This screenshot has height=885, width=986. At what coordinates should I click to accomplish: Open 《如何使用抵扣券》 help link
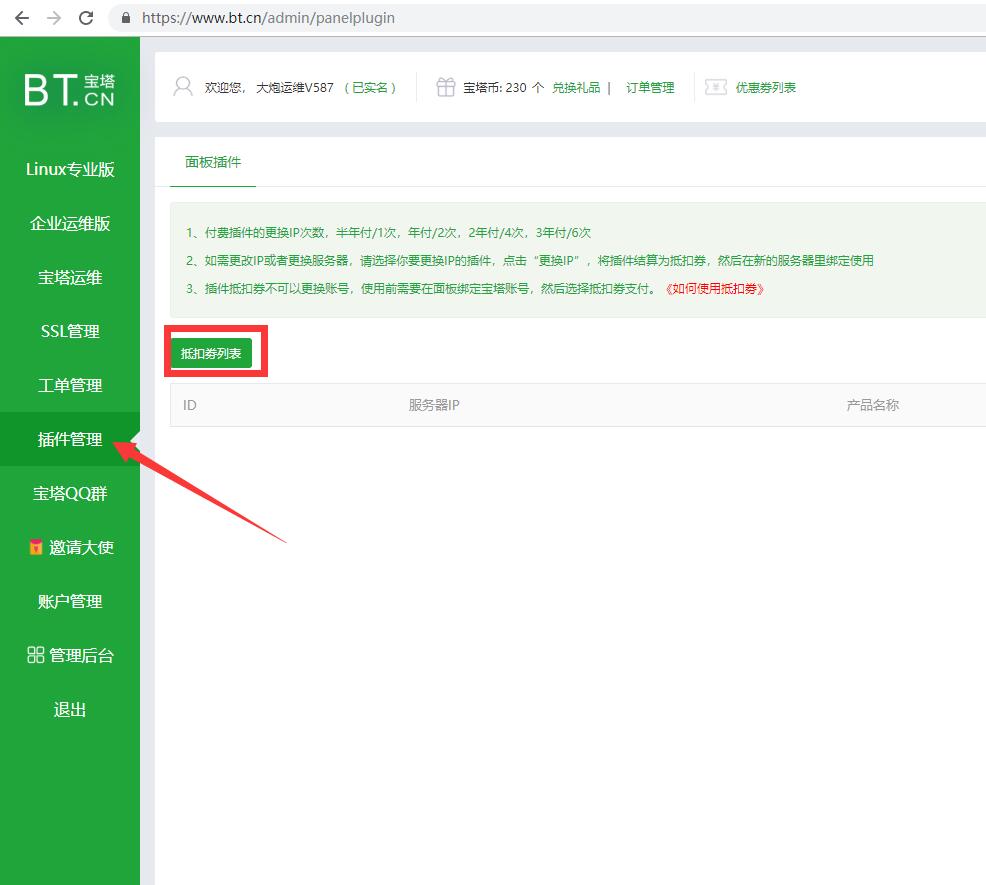point(714,289)
